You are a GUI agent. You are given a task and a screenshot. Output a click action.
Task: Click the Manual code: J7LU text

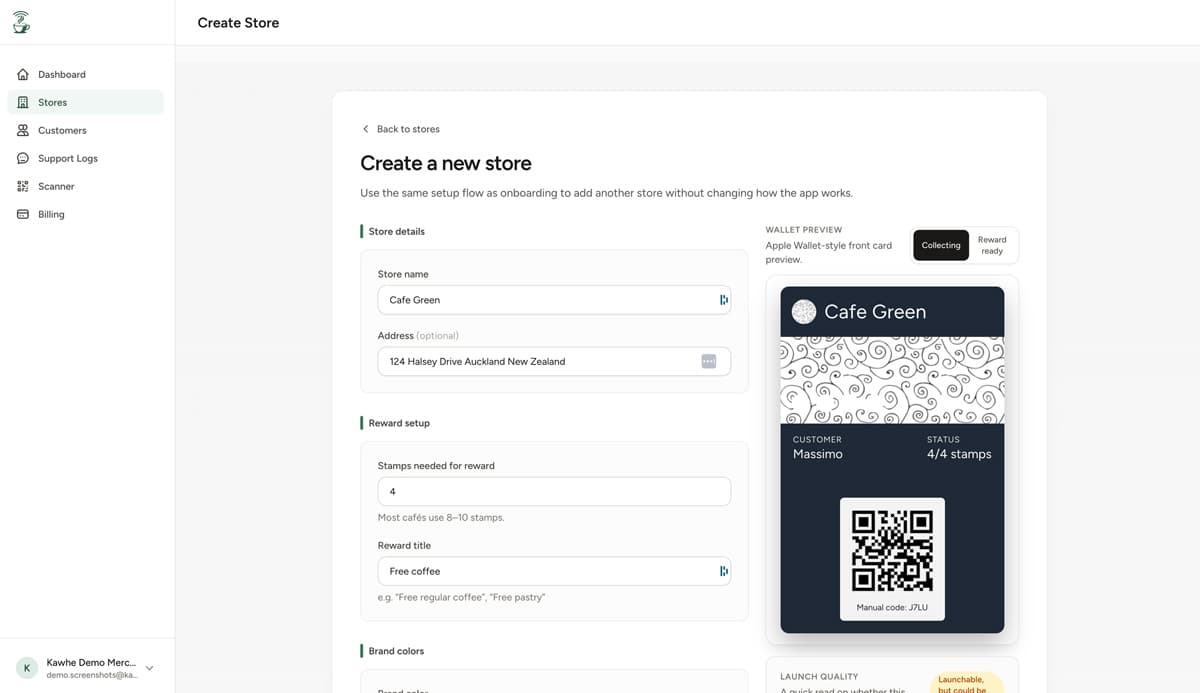[892, 607]
